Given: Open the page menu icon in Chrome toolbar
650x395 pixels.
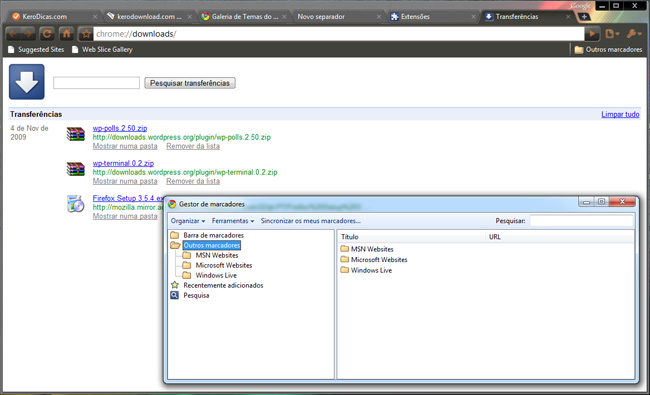Looking at the screenshot, I should pos(612,34).
